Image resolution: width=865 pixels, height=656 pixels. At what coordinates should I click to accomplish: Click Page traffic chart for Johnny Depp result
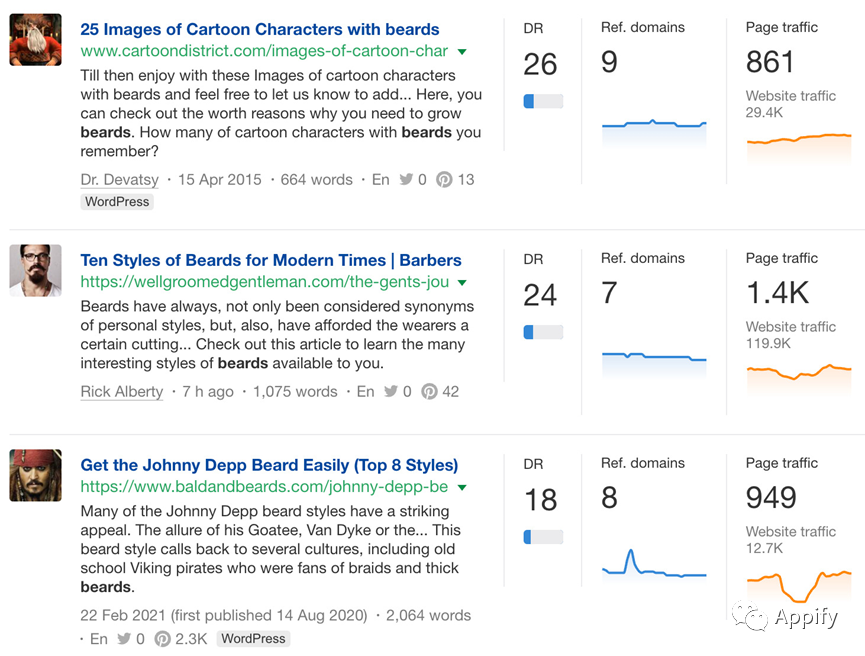pyautogui.click(x=799, y=586)
